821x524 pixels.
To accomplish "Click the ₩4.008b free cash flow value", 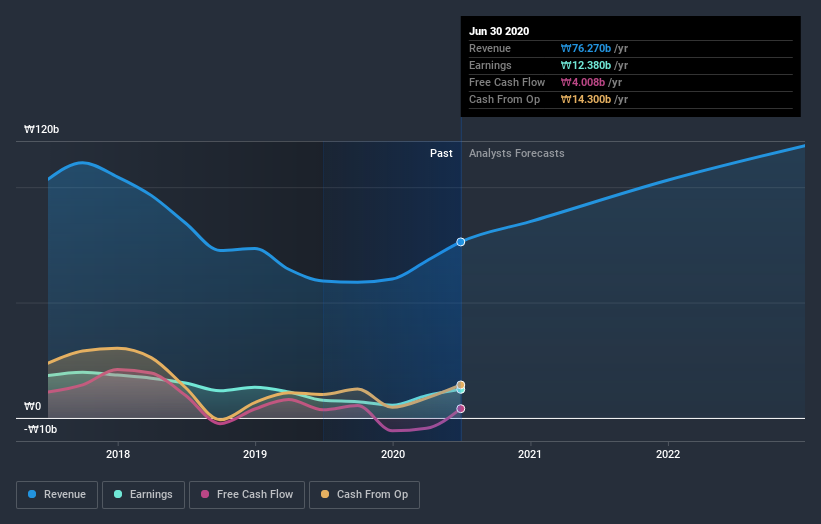I will (x=583, y=82).
